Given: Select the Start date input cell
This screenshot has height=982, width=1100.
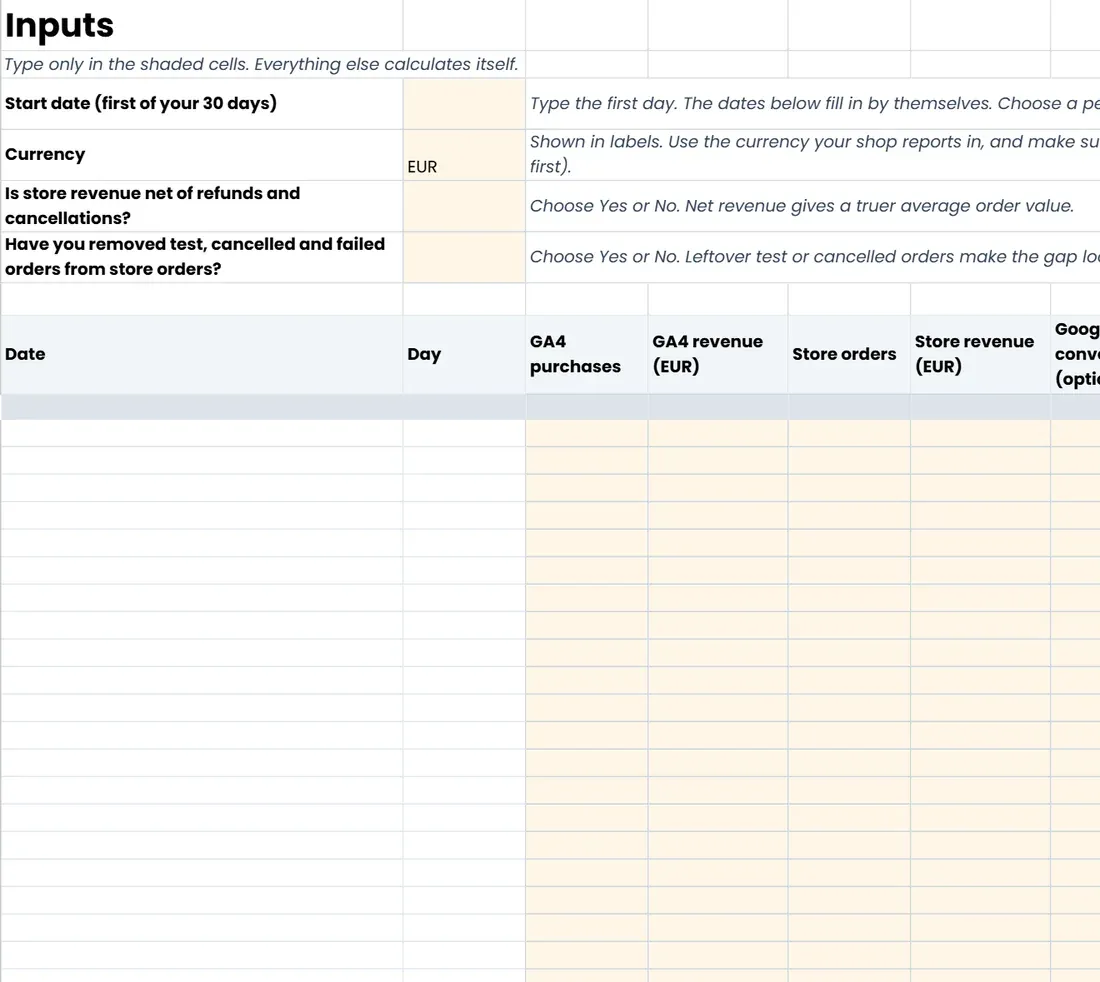Looking at the screenshot, I should click(464, 104).
